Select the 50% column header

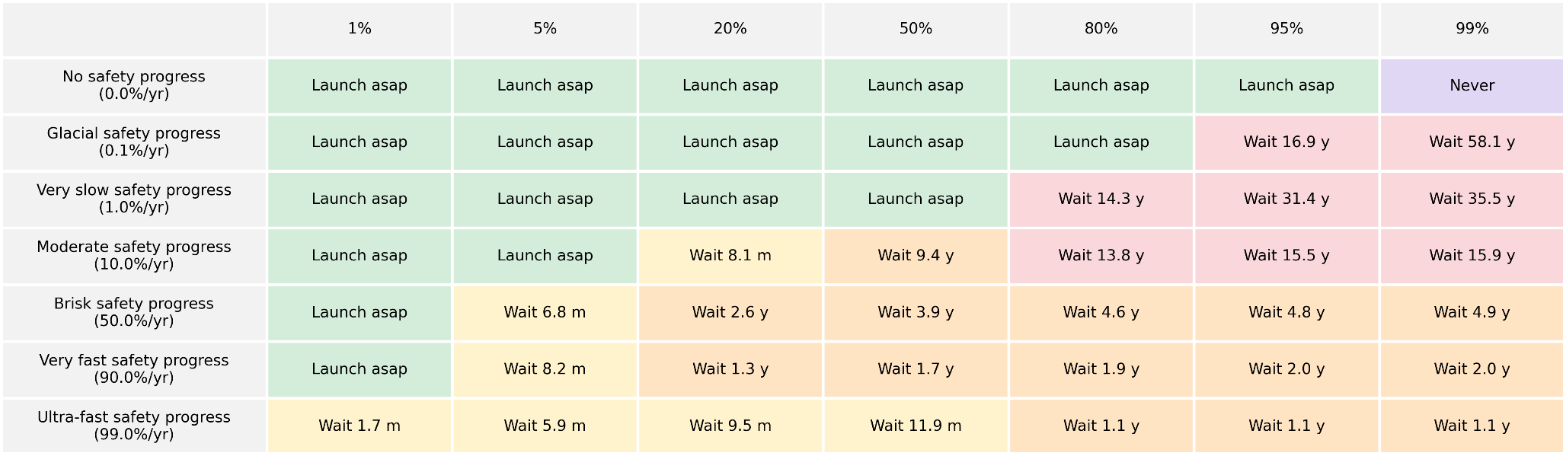tap(915, 29)
